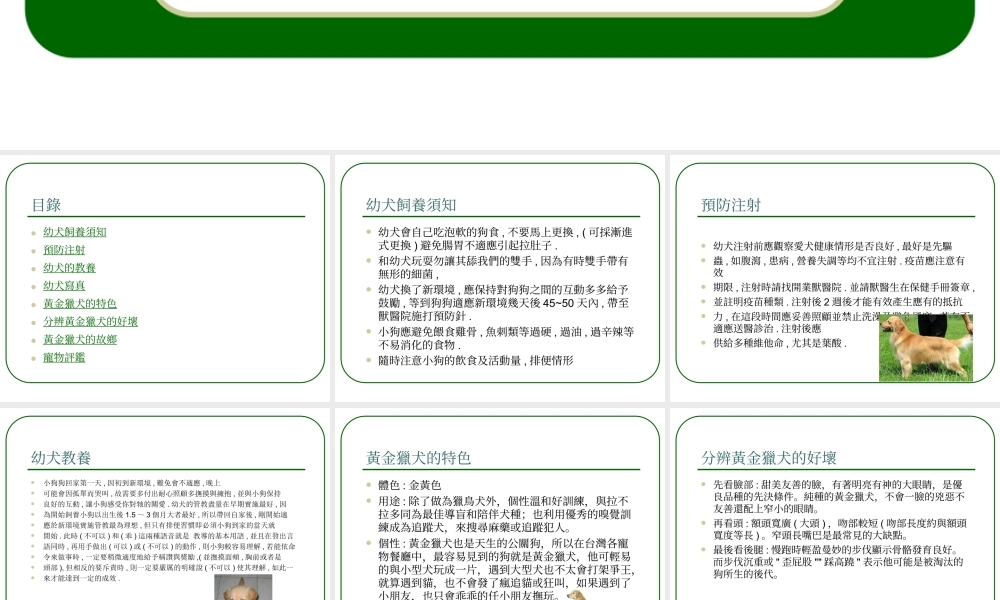Open the 幼犬飼養須知 link in 目錄

click(x=74, y=232)
